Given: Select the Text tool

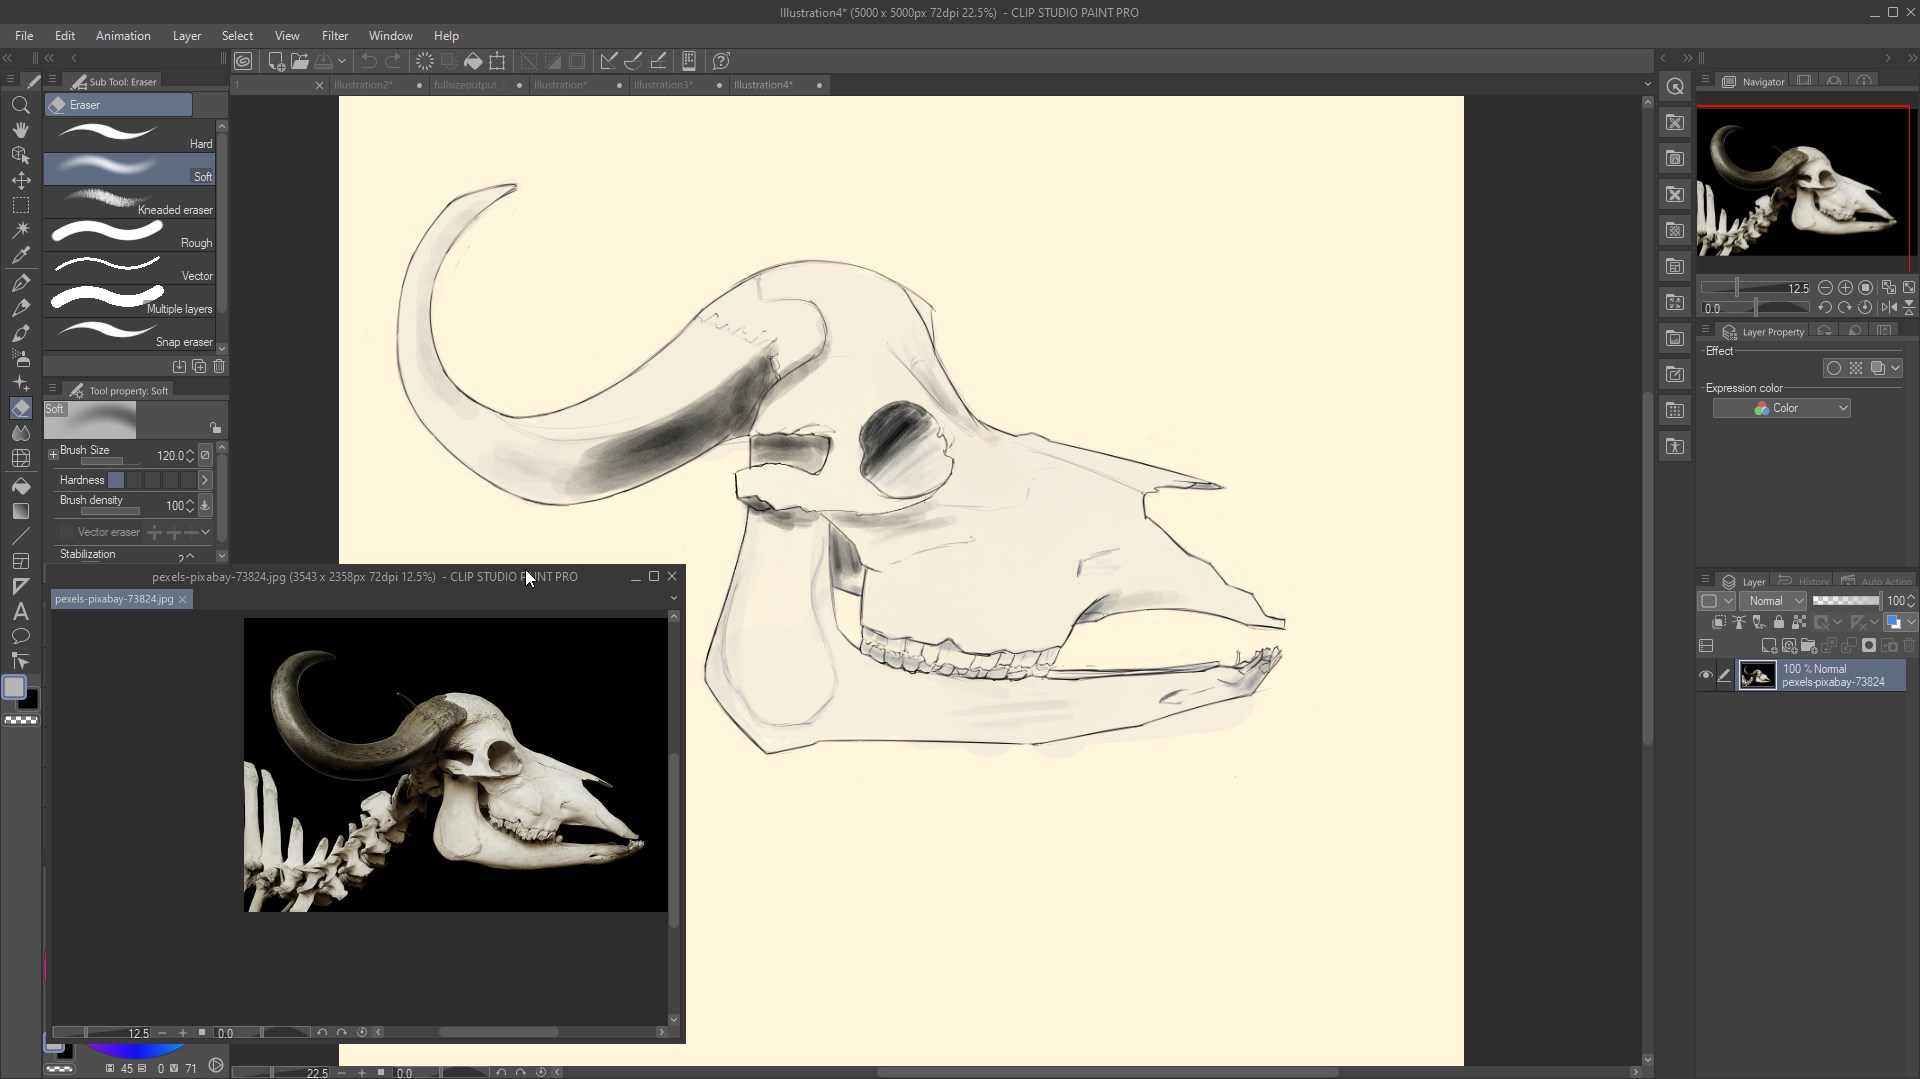Looking at the screenshot, I should (20, 612).
